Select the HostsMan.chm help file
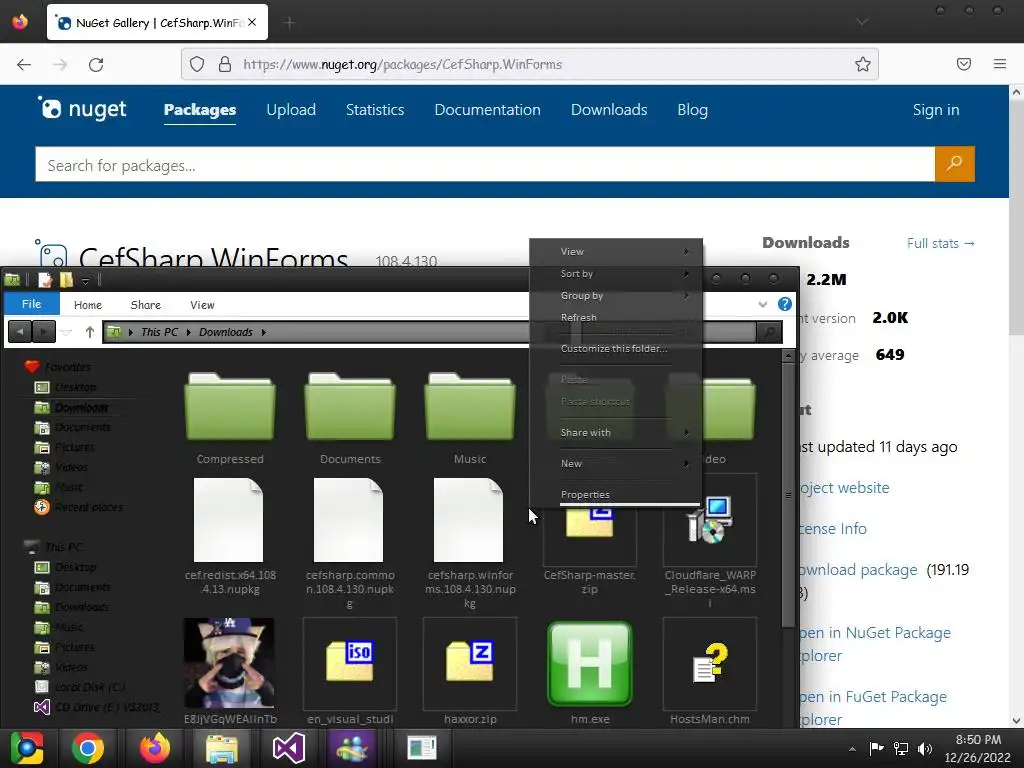Viewport: 1024px width, 768px height. click(x=710, y=671)
